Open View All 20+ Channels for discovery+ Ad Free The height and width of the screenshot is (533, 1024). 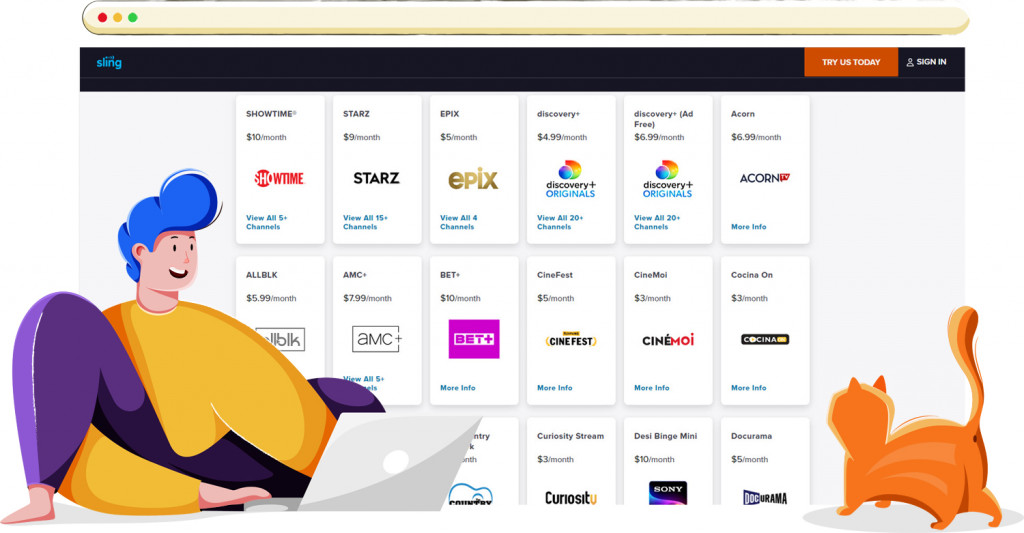[657, 222]
